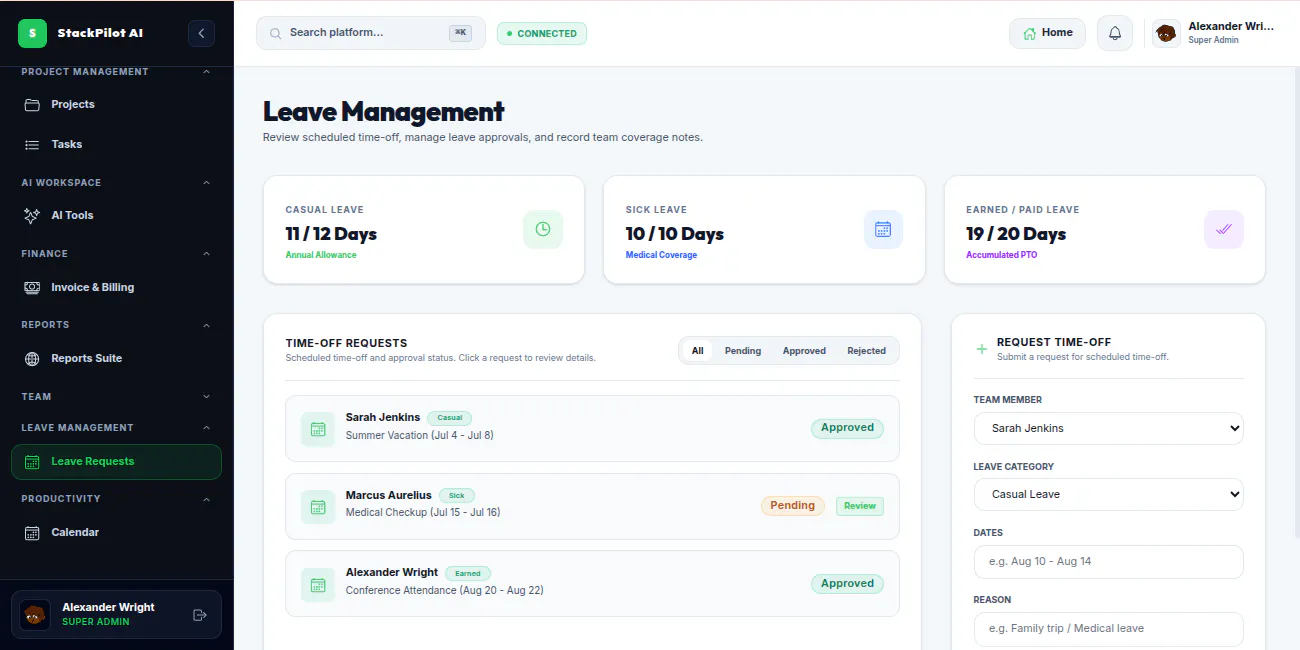
Task: Expand the Team section
Action: 116,397
